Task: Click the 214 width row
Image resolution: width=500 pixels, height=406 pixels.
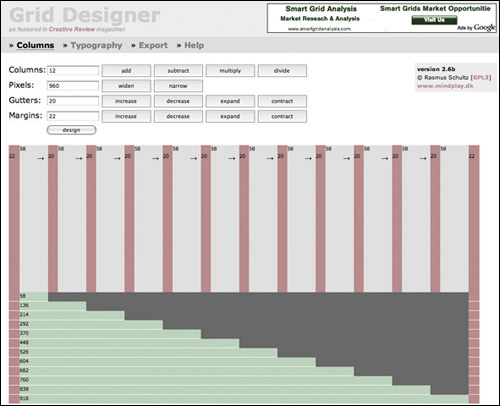Action: pos(72,315)
